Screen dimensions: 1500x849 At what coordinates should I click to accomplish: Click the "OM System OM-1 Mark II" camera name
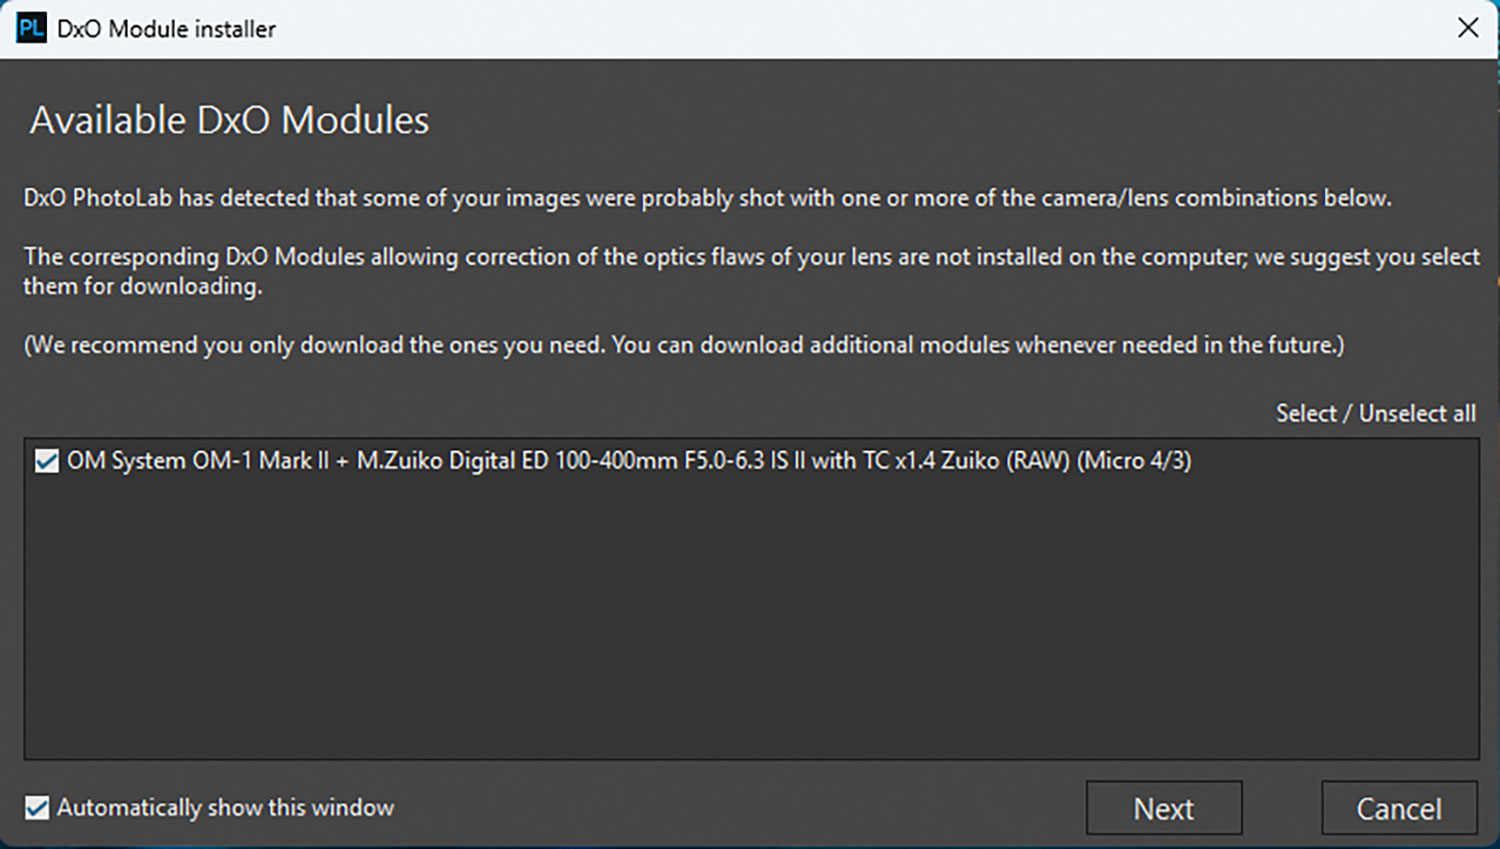point(197,461)
